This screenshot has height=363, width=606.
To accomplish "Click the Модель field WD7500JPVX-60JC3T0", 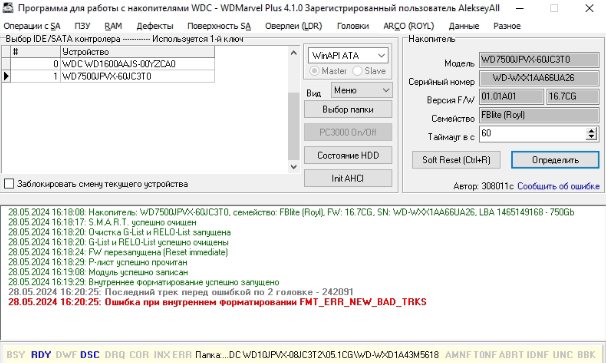I will click(539, 60).
